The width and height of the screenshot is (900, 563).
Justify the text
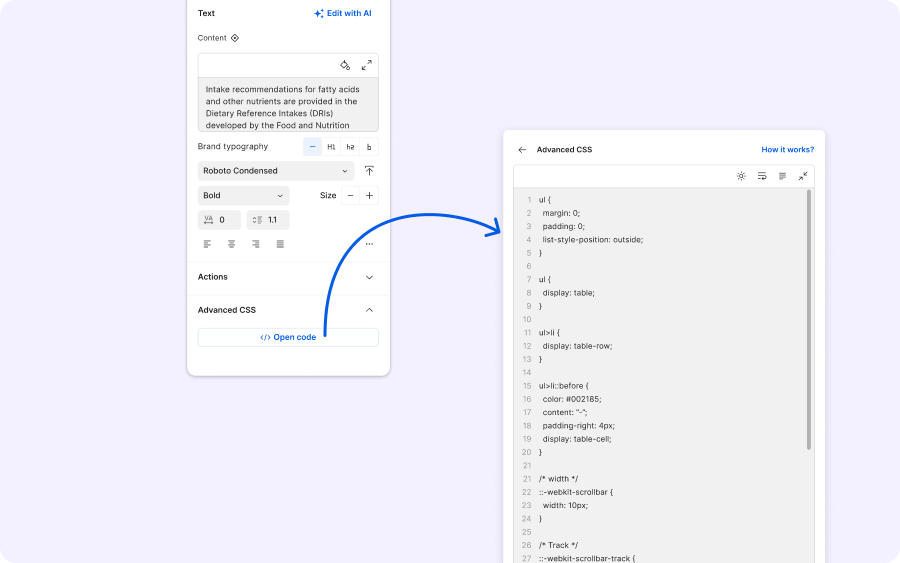(280, 244)
